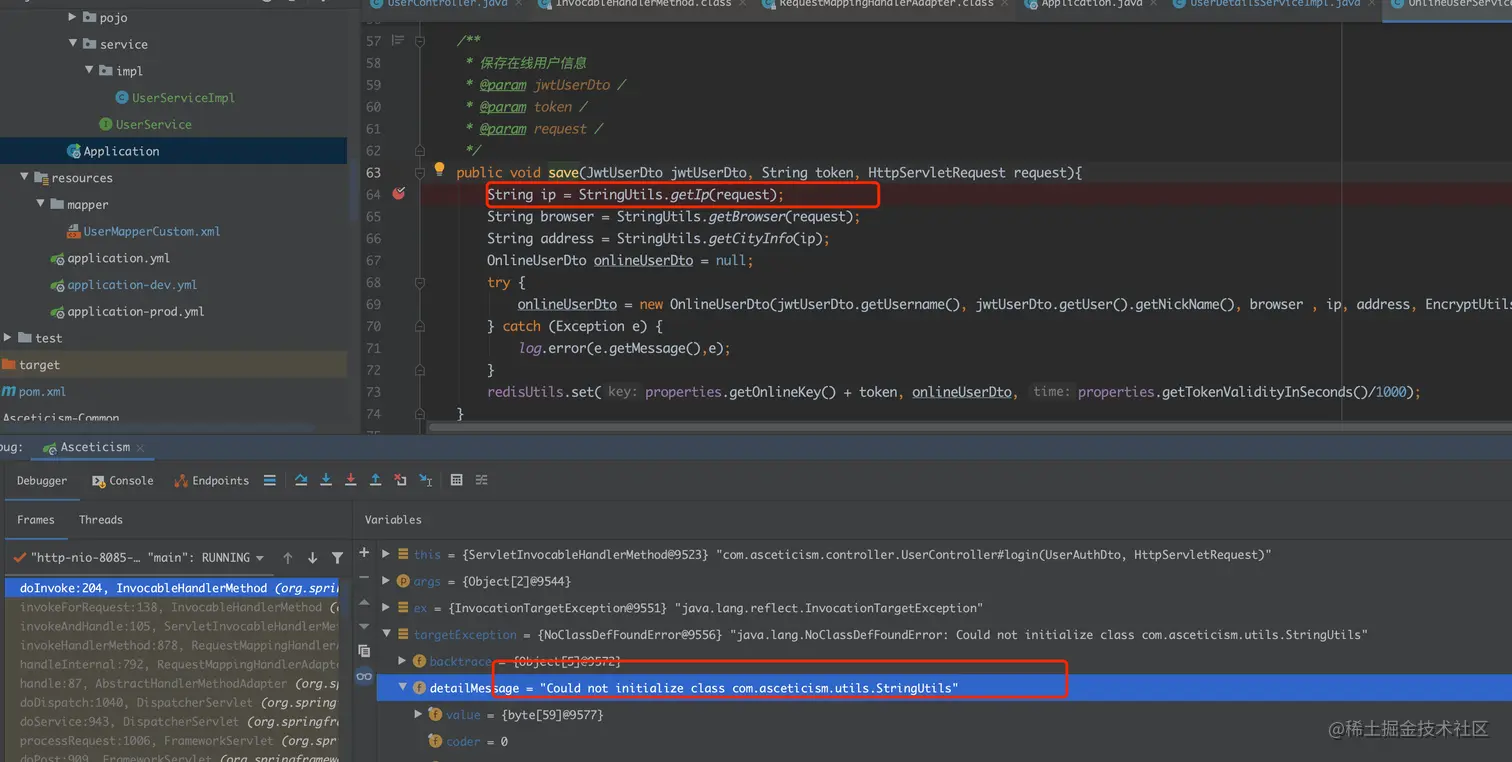1512x762 pixels.
Task: Click the Trace Current Stream Chain icon
Action: [482, 480]
